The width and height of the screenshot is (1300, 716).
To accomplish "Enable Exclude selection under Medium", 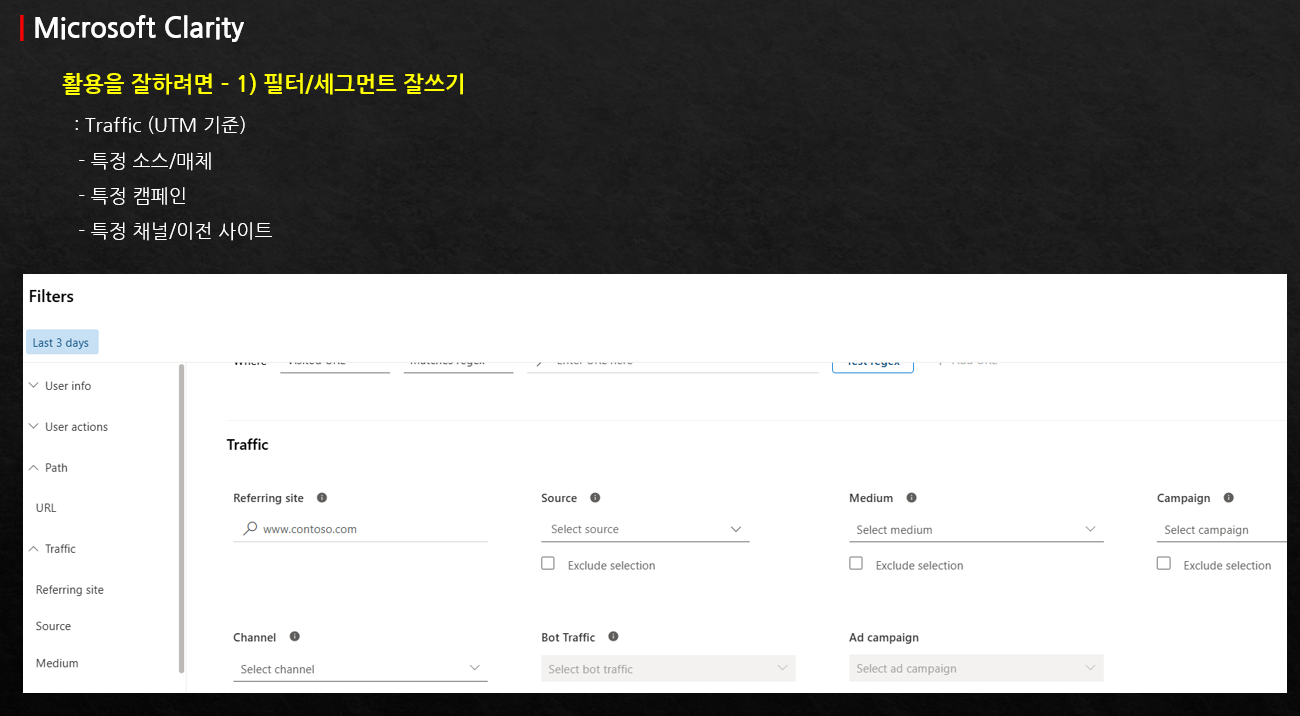I will coord(856,563).
